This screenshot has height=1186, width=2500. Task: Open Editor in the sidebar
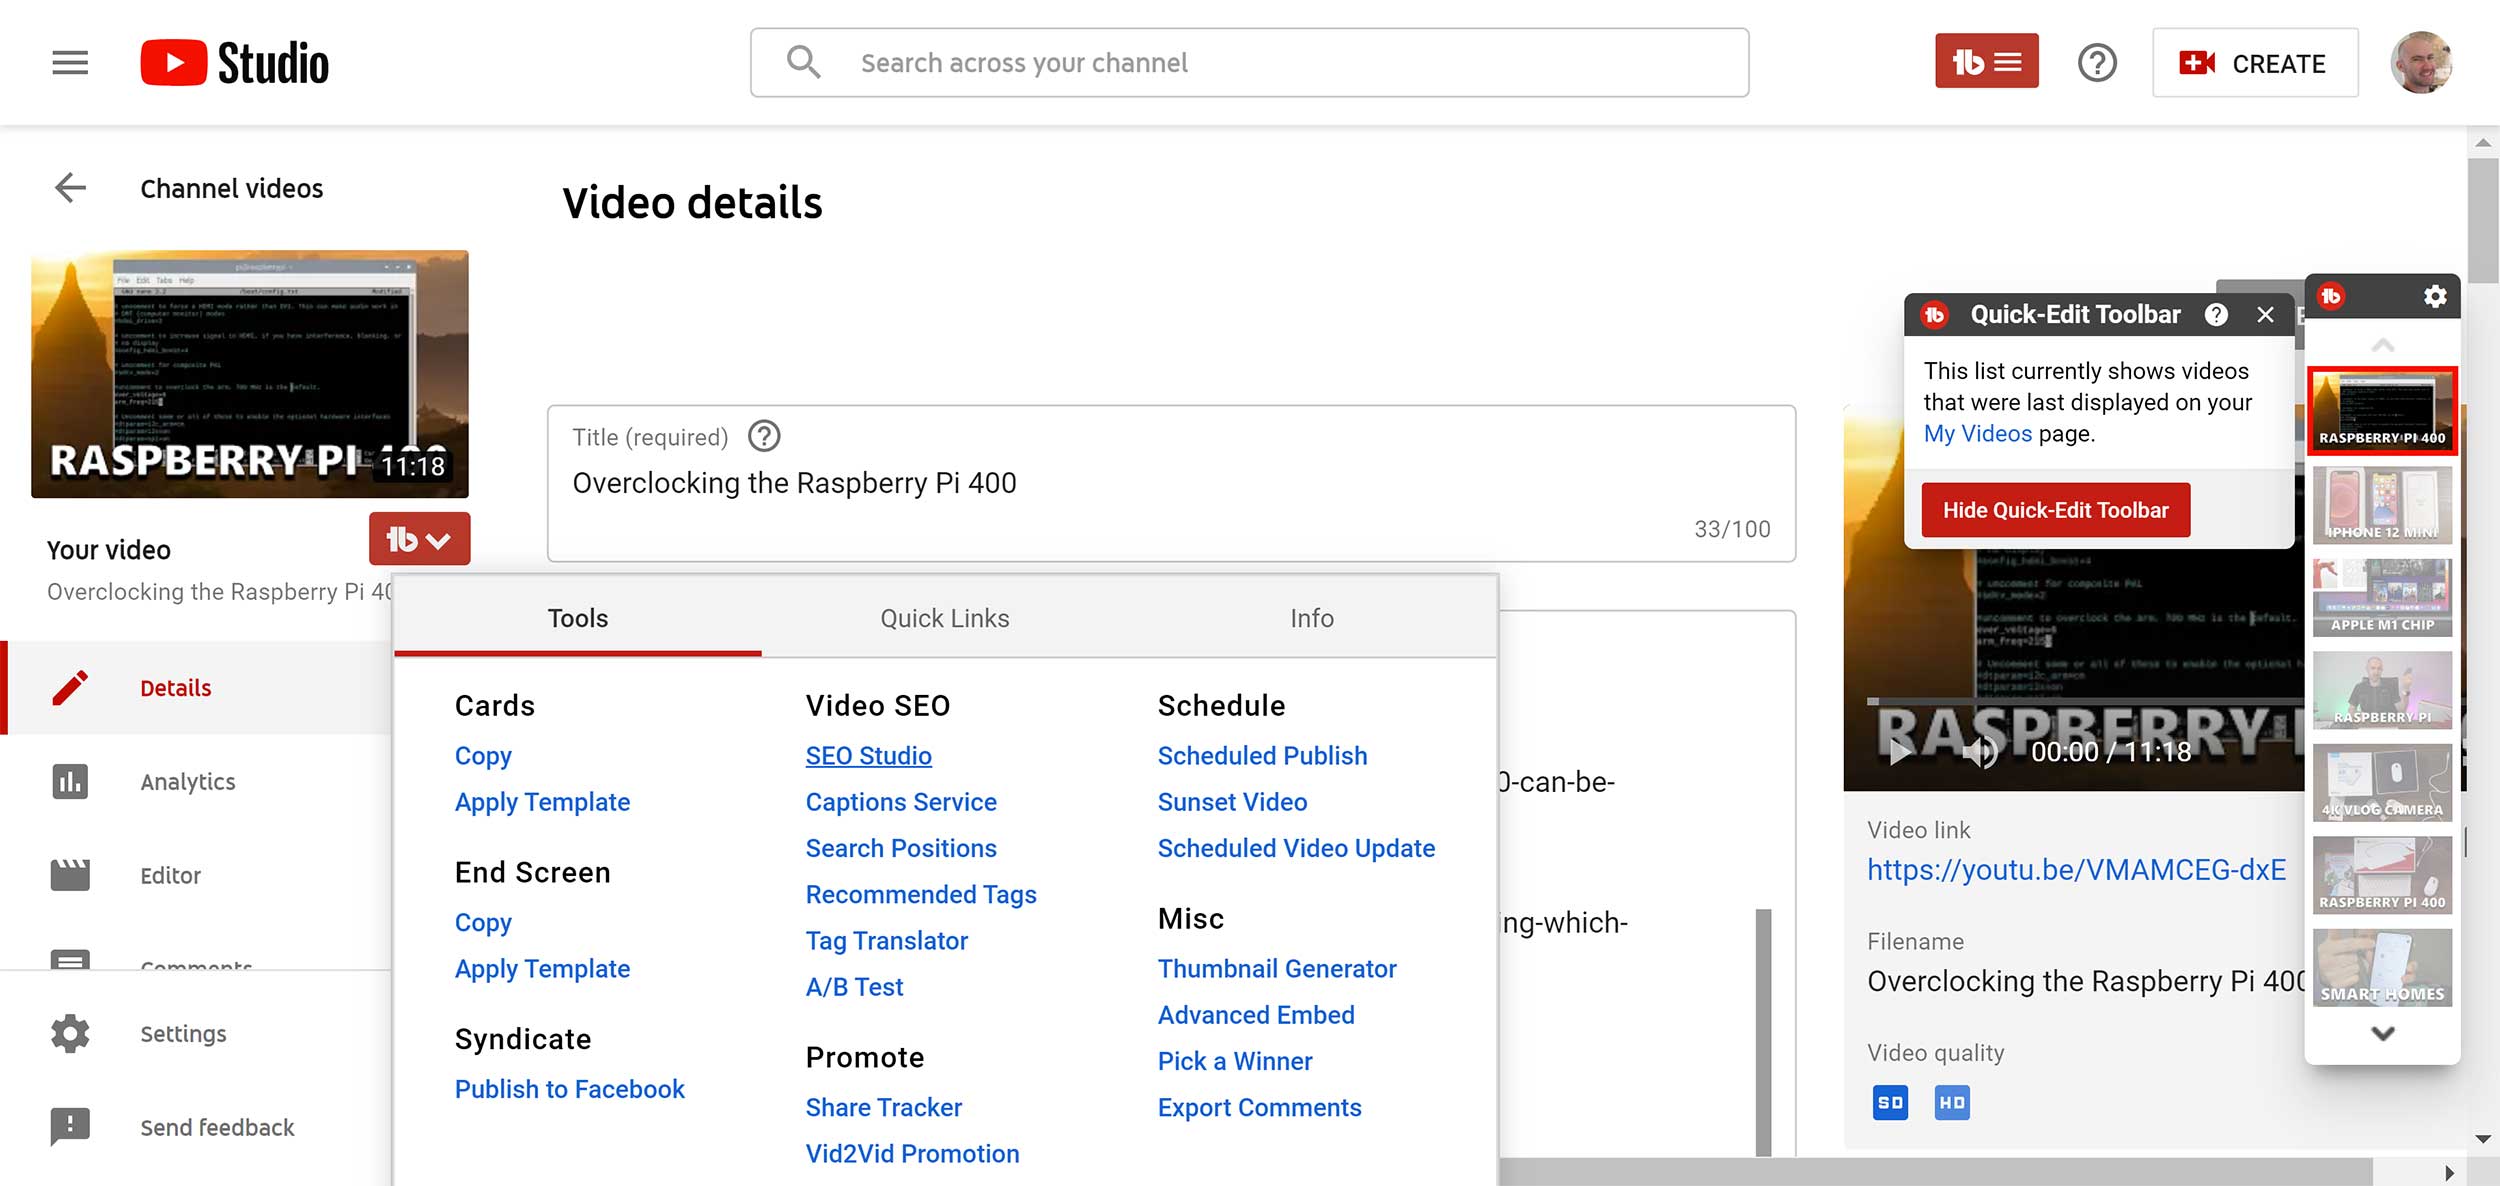pos(171,875)
